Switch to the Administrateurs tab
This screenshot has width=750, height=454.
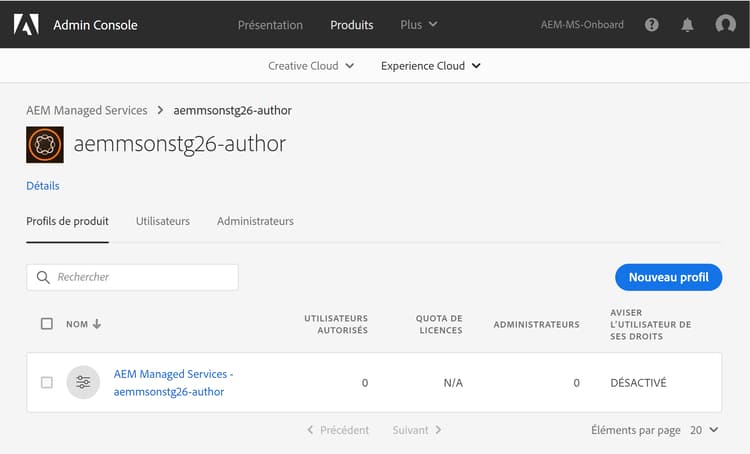pyautogui.click(x=255, y=221)
